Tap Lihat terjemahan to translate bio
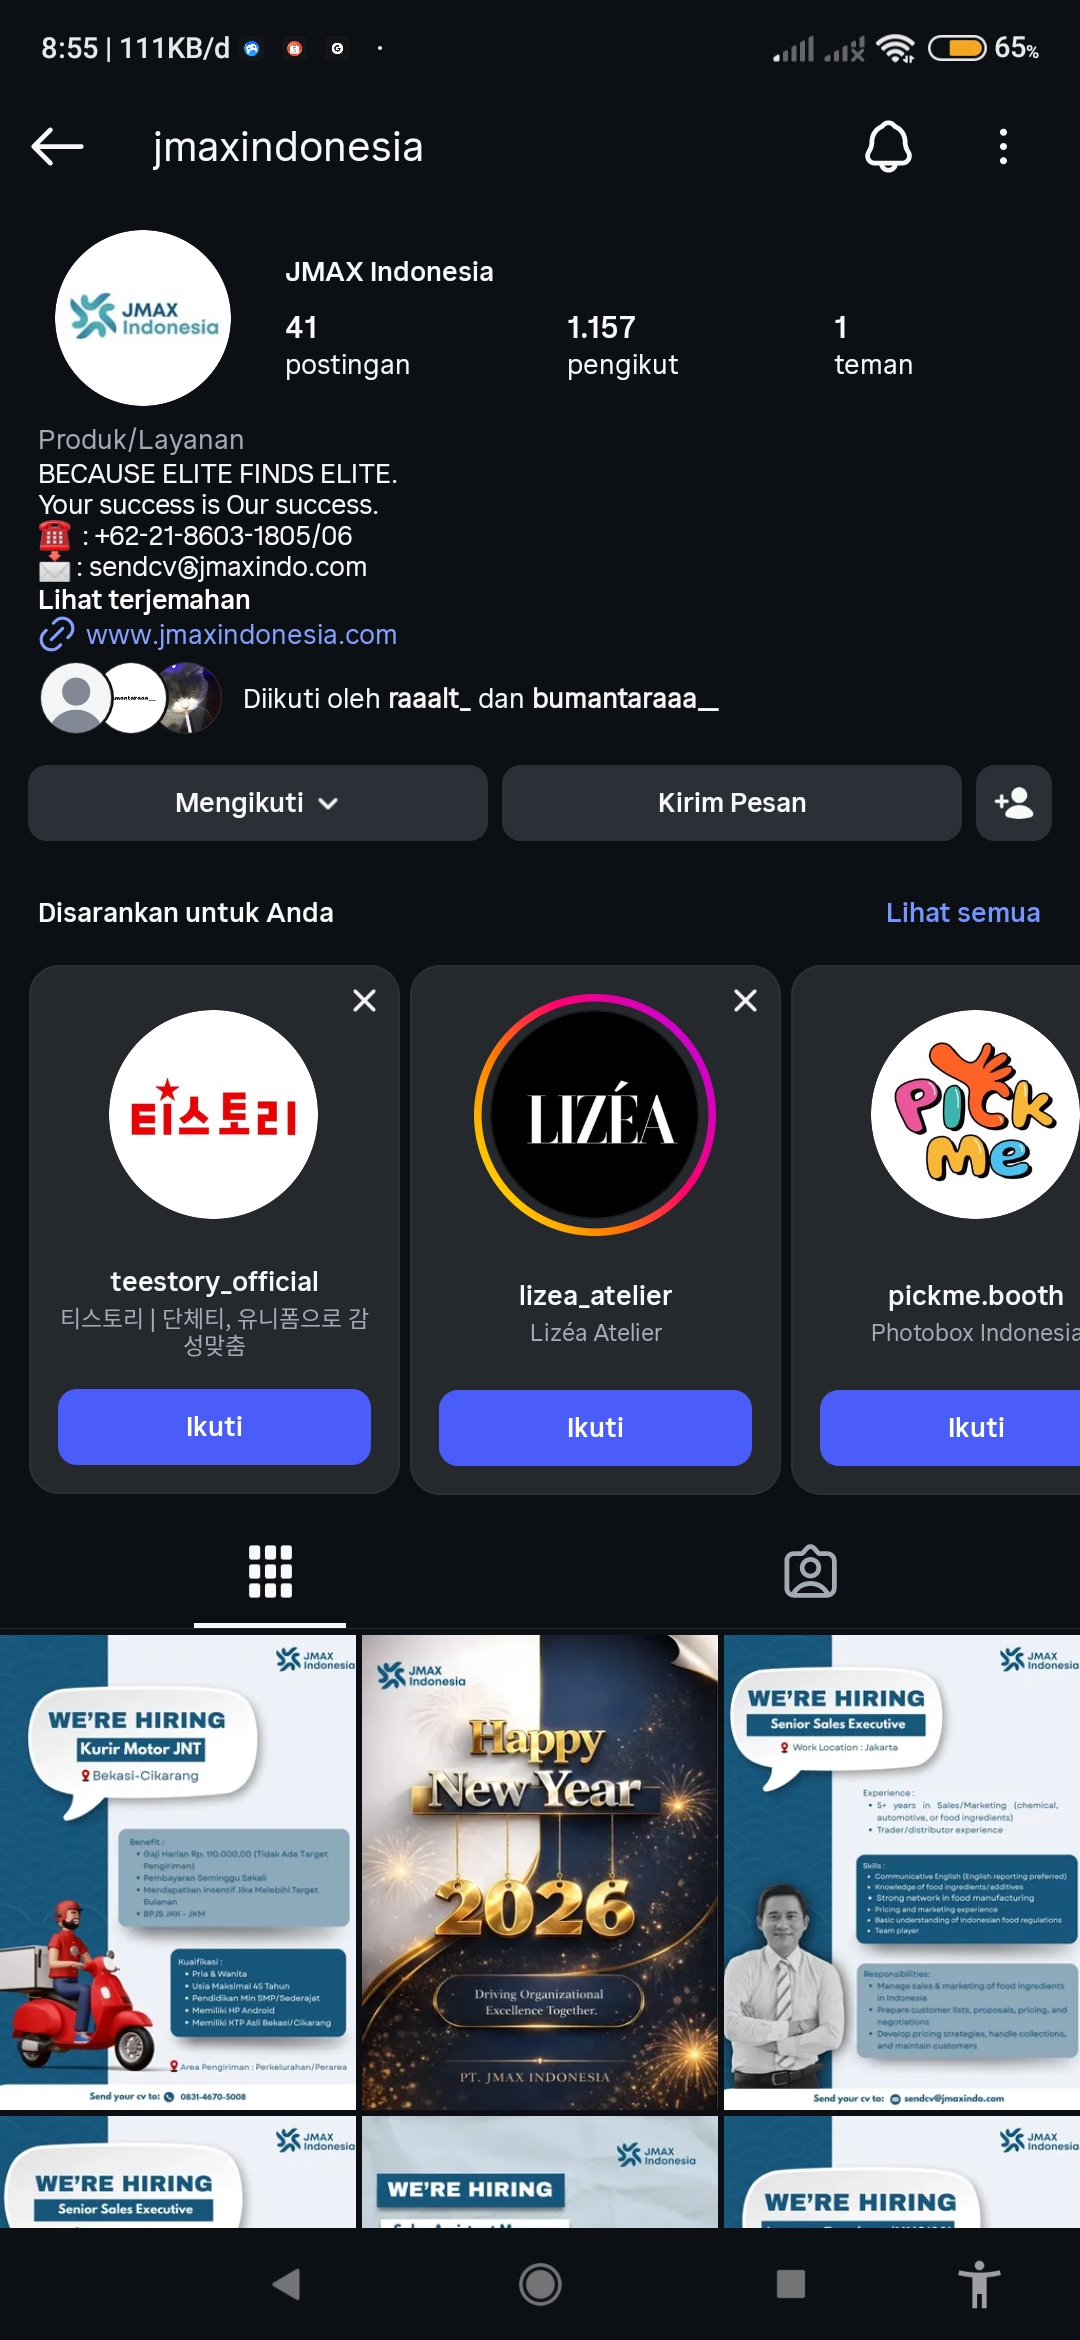 pos(144,600)
